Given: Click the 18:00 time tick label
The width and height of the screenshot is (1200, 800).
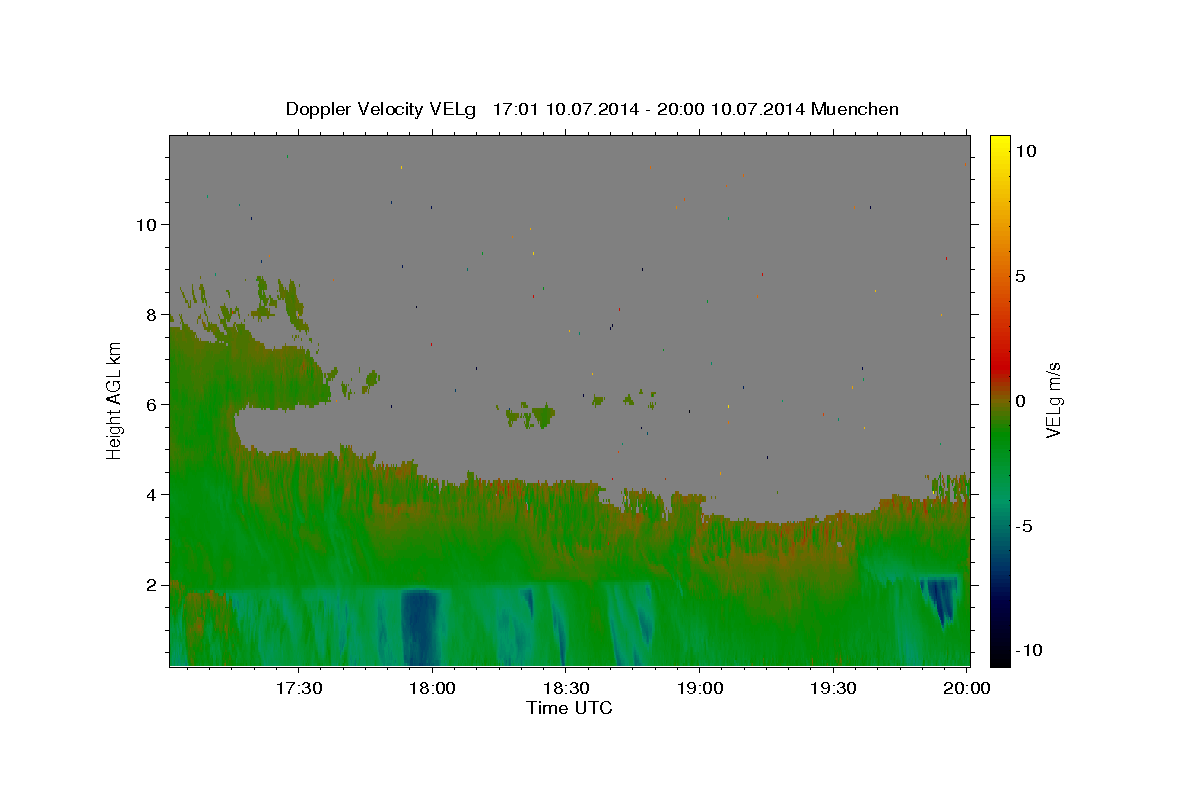Looking at the screenshot, I should (x=433, y=688).
